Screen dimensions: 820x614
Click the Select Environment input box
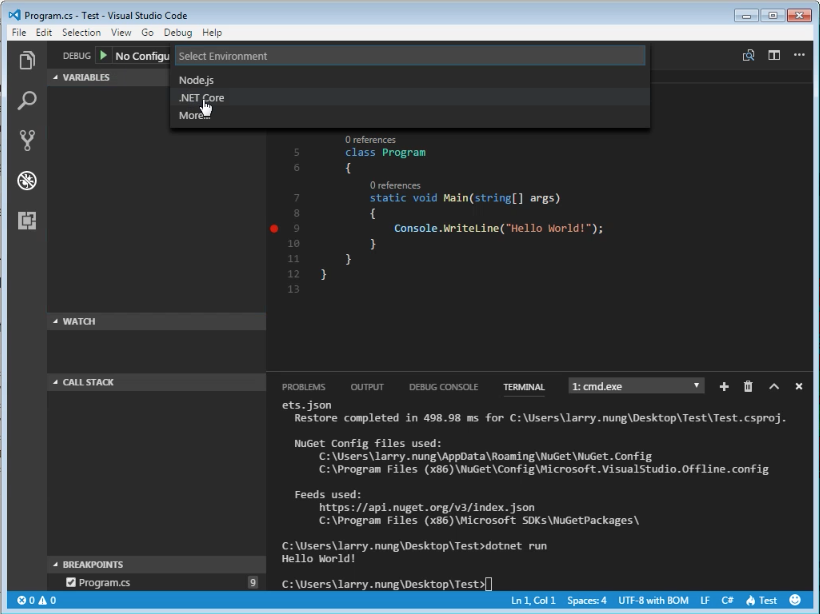pyautogui.click(x=410, y=56)
